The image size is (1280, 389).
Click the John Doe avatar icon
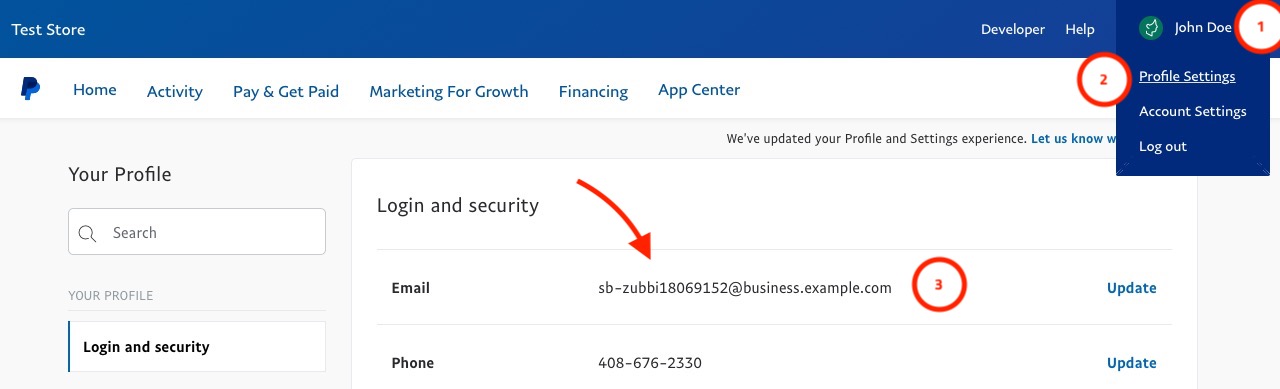point(1151,28)
